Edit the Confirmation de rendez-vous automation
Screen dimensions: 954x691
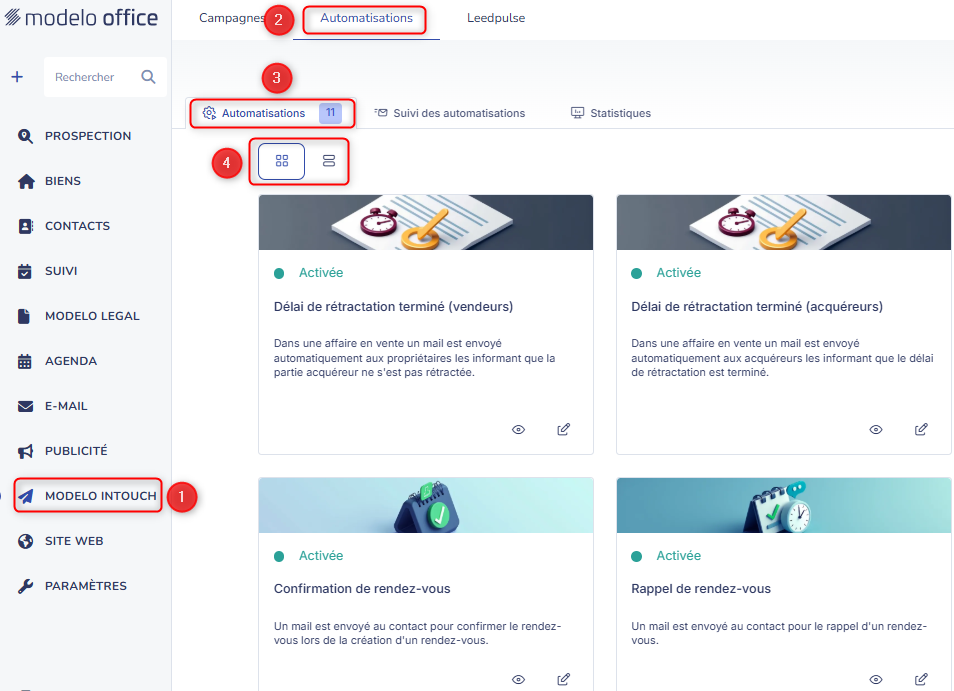[x=563, y=679]
